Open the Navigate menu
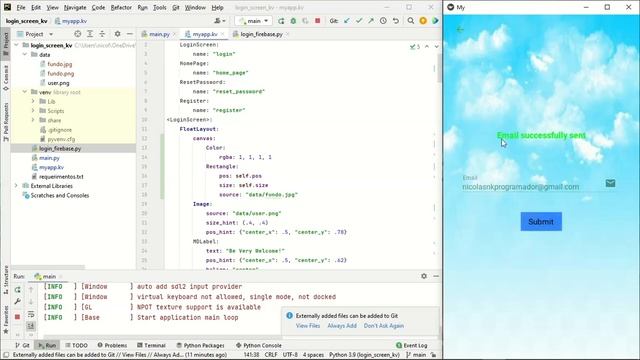This screenshot has width=640, height=360. (x=75, y=7)
